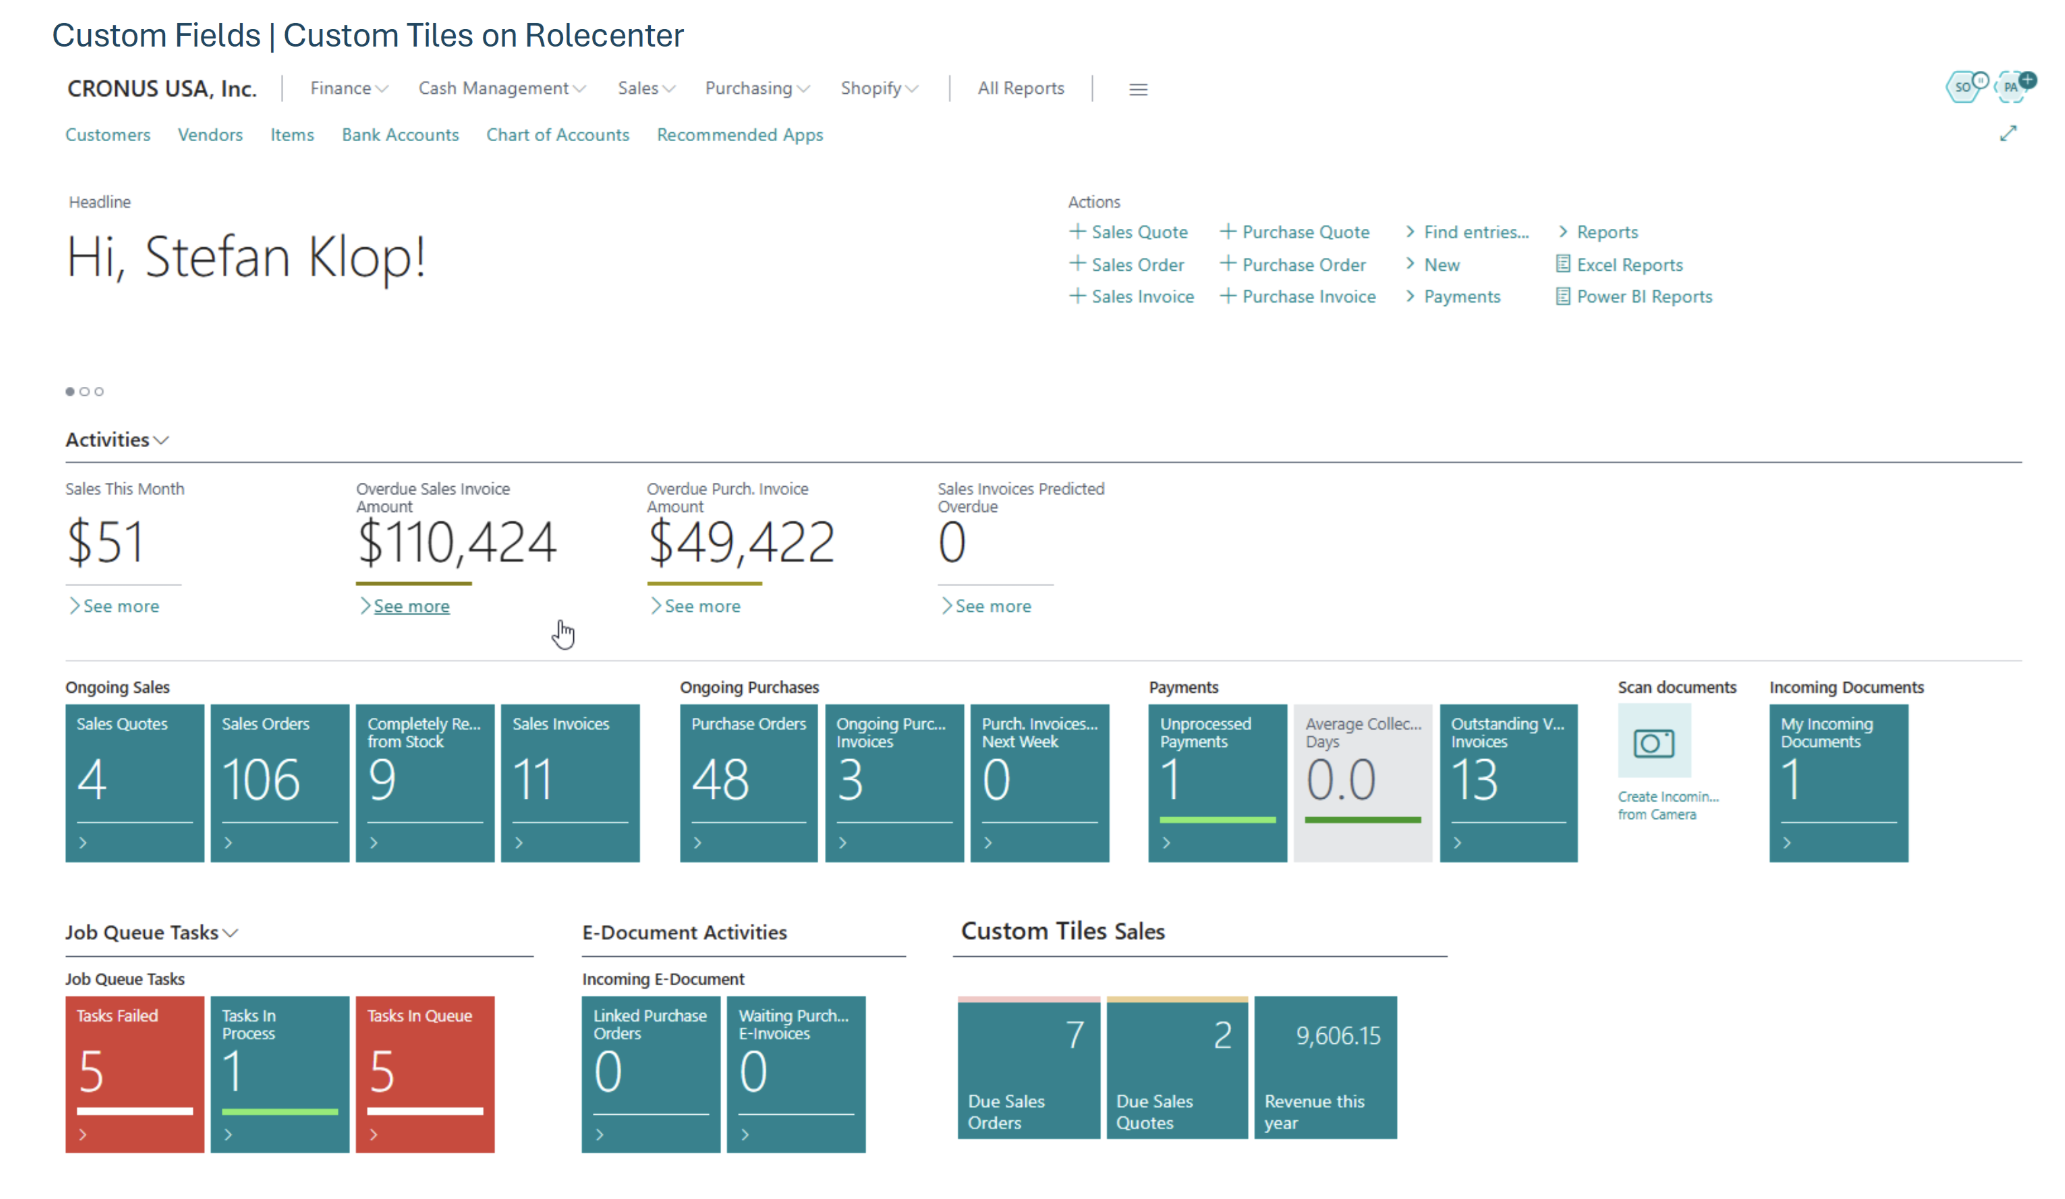This screenshot has width=2065, height=1199.
Task: Expand the Finance menu dropdown
Action: point(349,89)
